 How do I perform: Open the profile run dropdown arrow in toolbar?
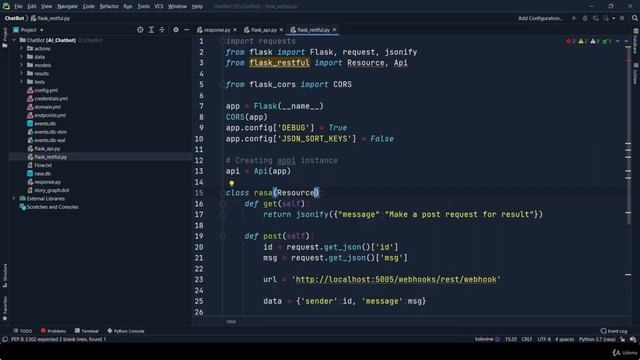tap(613, 18)
